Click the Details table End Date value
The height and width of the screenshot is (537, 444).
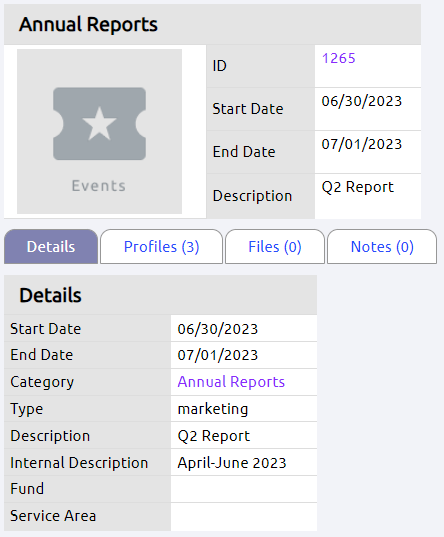pyautogui.click(x=218, y=355)
